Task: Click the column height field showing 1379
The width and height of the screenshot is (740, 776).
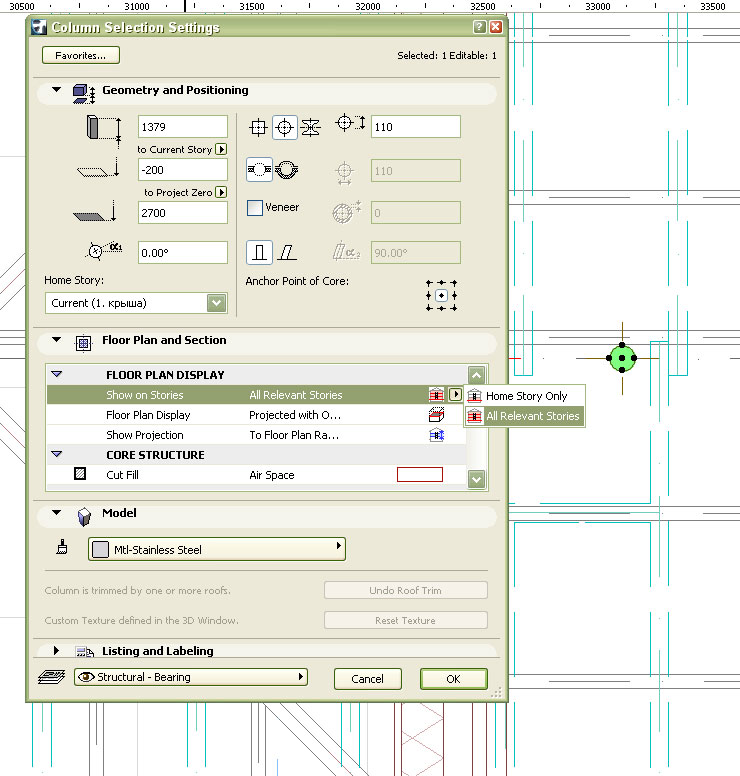Action: tap(183, 127)
